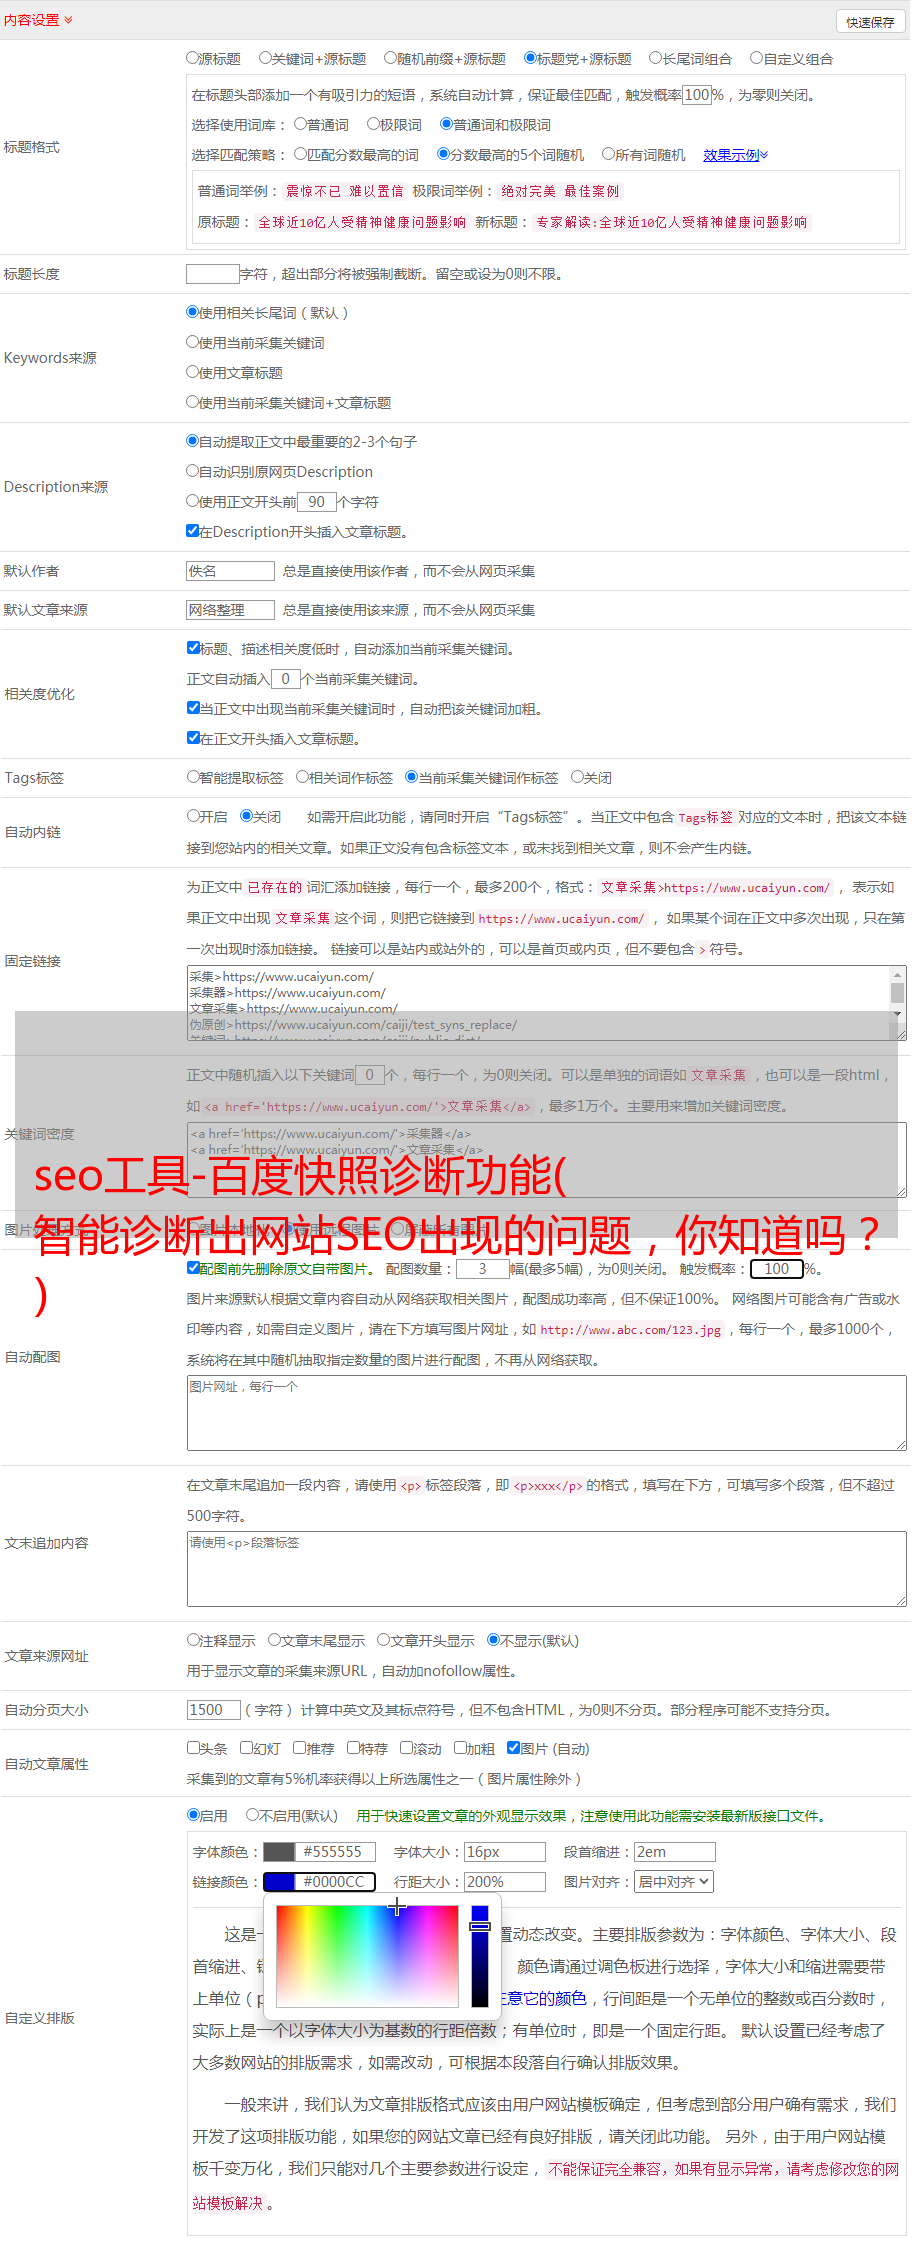Toggle 配图前先删除原文自带图片 checkbox
The height and width of the screenshot is (2249, 912).
(193, 1268)
